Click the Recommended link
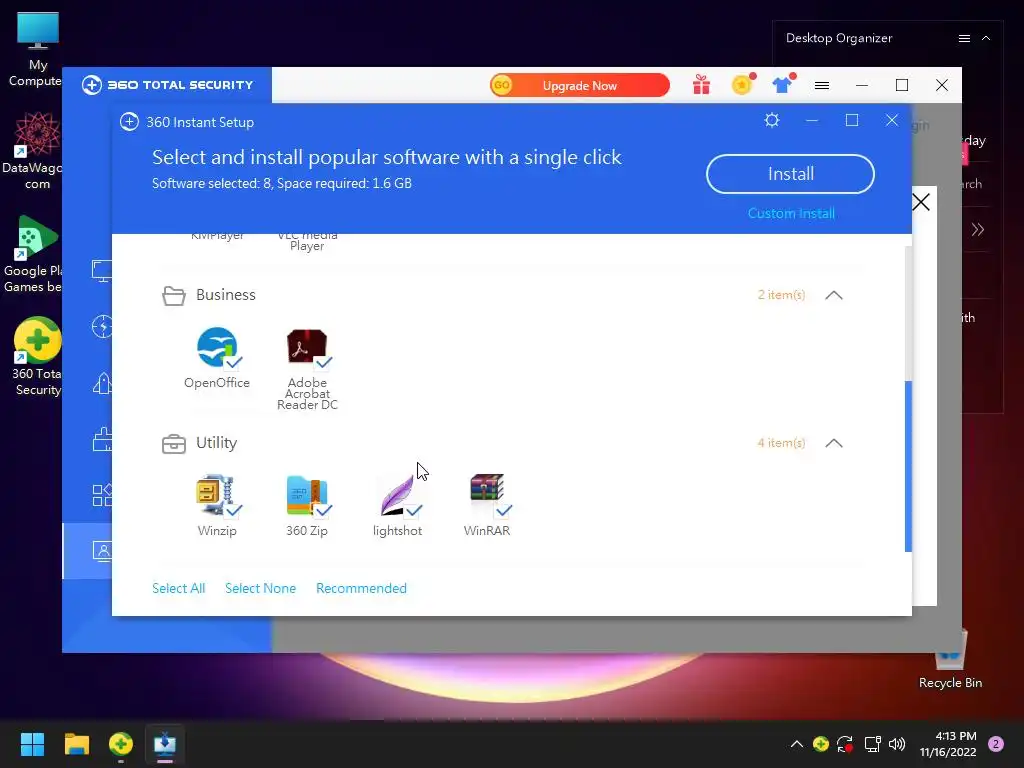Screen dimensions: 1024x768 pyautogui.click(x=361, y=588)
